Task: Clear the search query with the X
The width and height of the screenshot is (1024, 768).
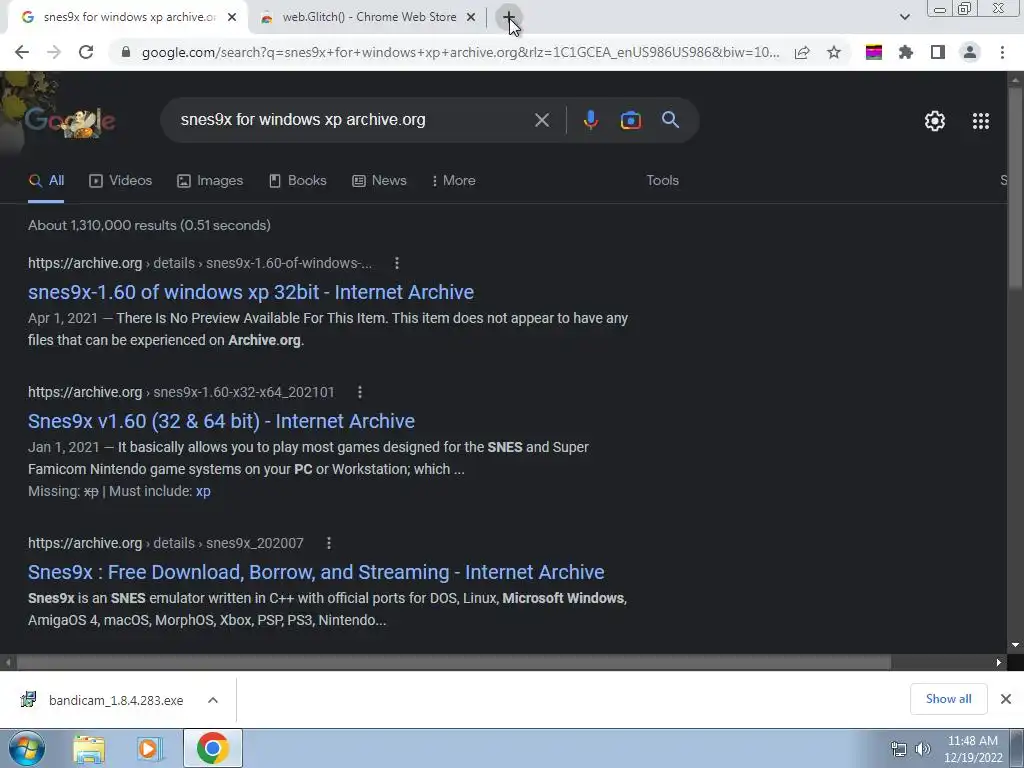Action: click(x=541, y=120)
